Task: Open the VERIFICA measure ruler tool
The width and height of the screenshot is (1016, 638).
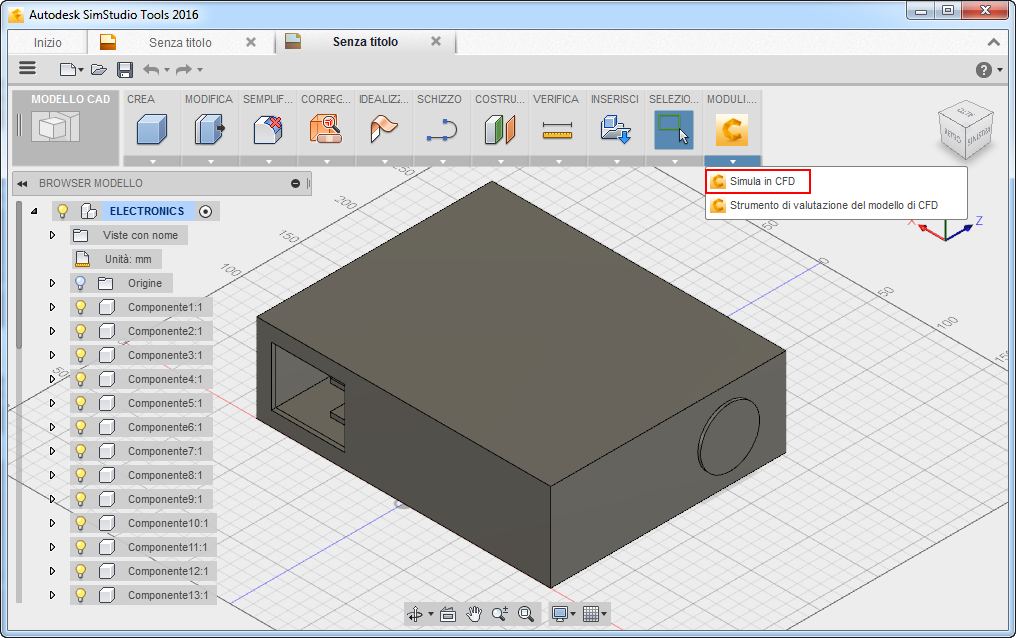Action: click(x=557, y=130)
